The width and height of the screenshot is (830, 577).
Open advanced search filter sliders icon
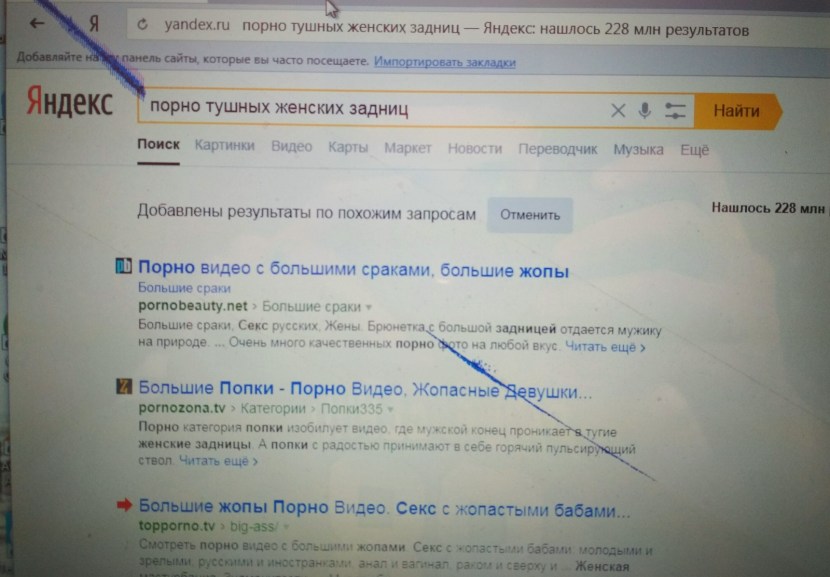pyautogui.click(x=675, y=111)
